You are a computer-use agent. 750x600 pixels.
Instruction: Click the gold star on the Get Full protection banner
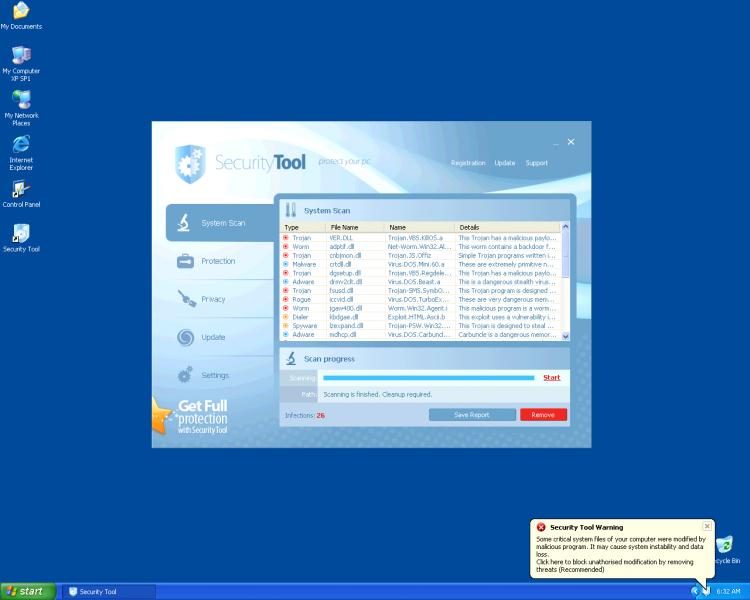coord(161,416)
